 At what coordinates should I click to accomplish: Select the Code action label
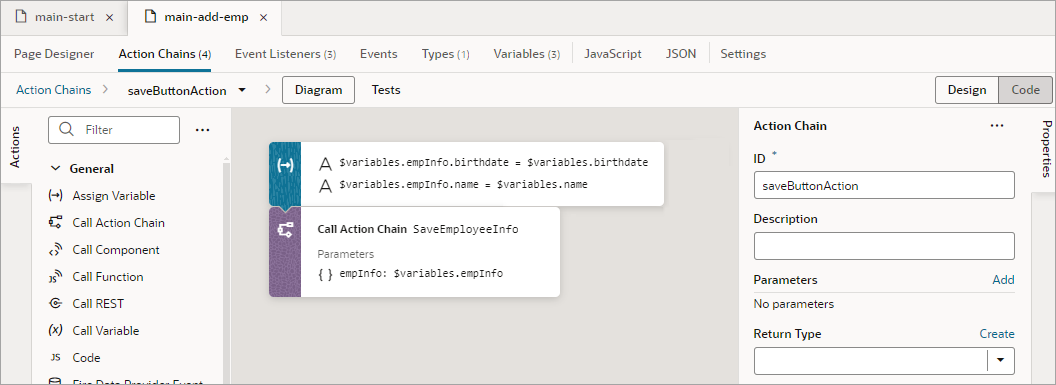pos(86,357)
